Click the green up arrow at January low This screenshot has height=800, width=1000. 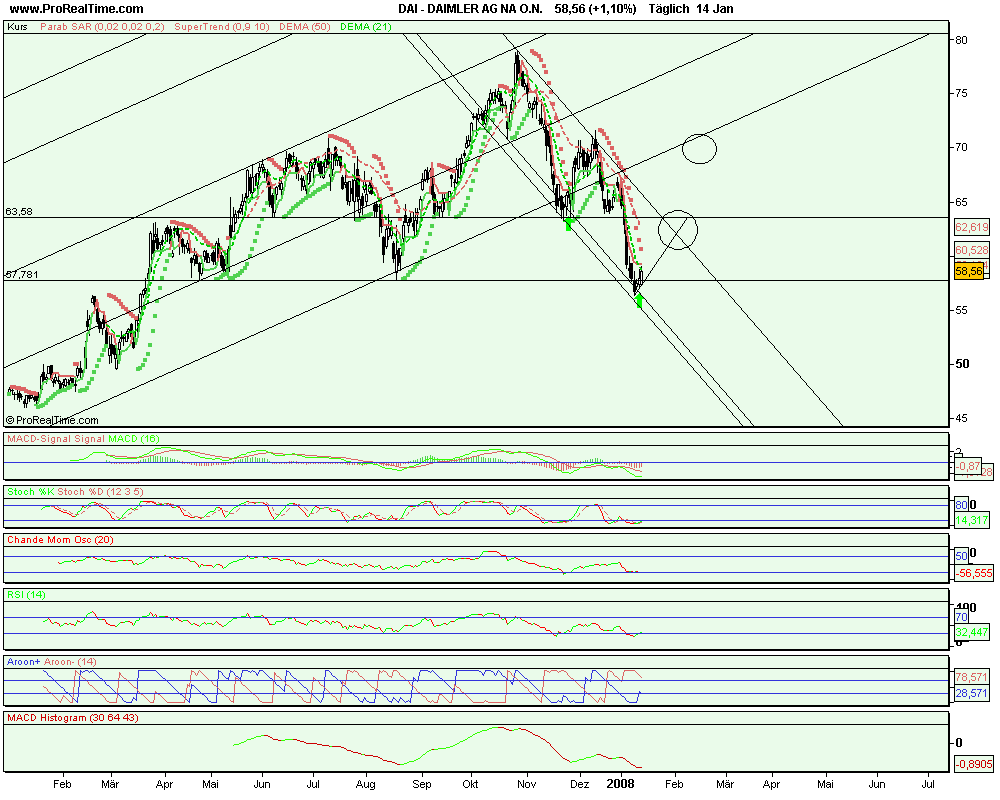[639, 299]
